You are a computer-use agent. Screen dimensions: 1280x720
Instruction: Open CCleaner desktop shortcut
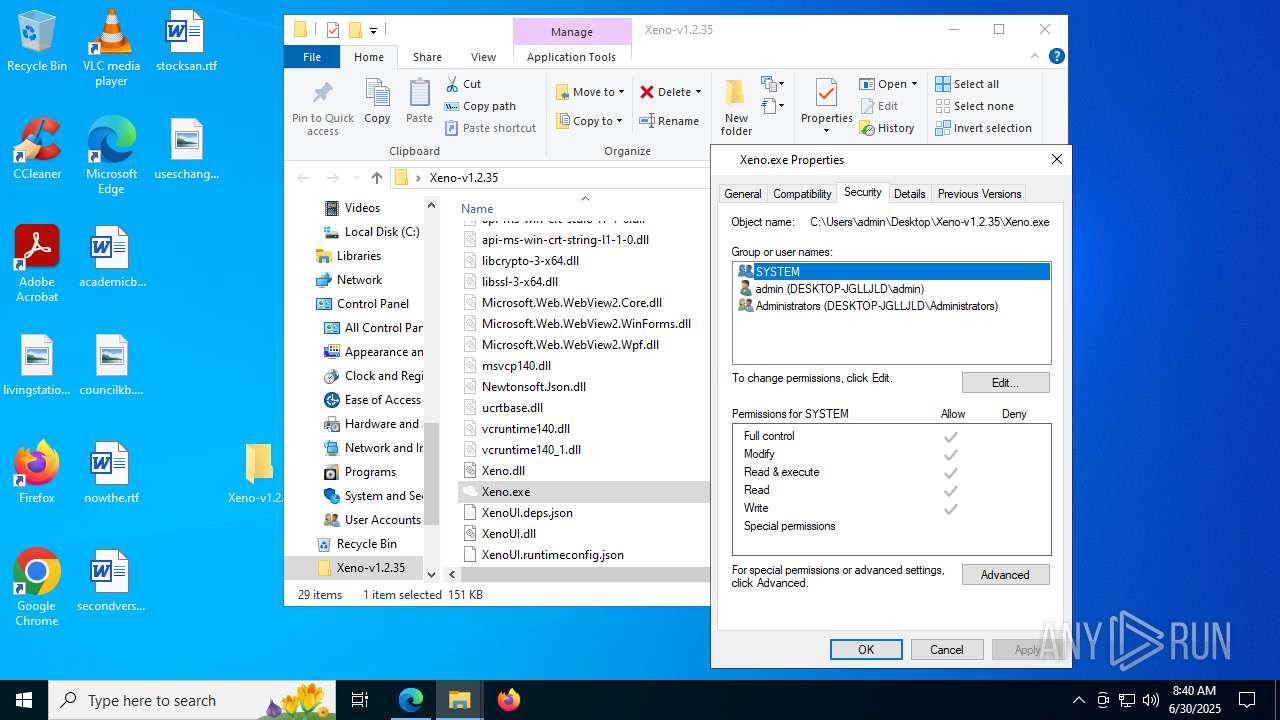tap(37, 148)
